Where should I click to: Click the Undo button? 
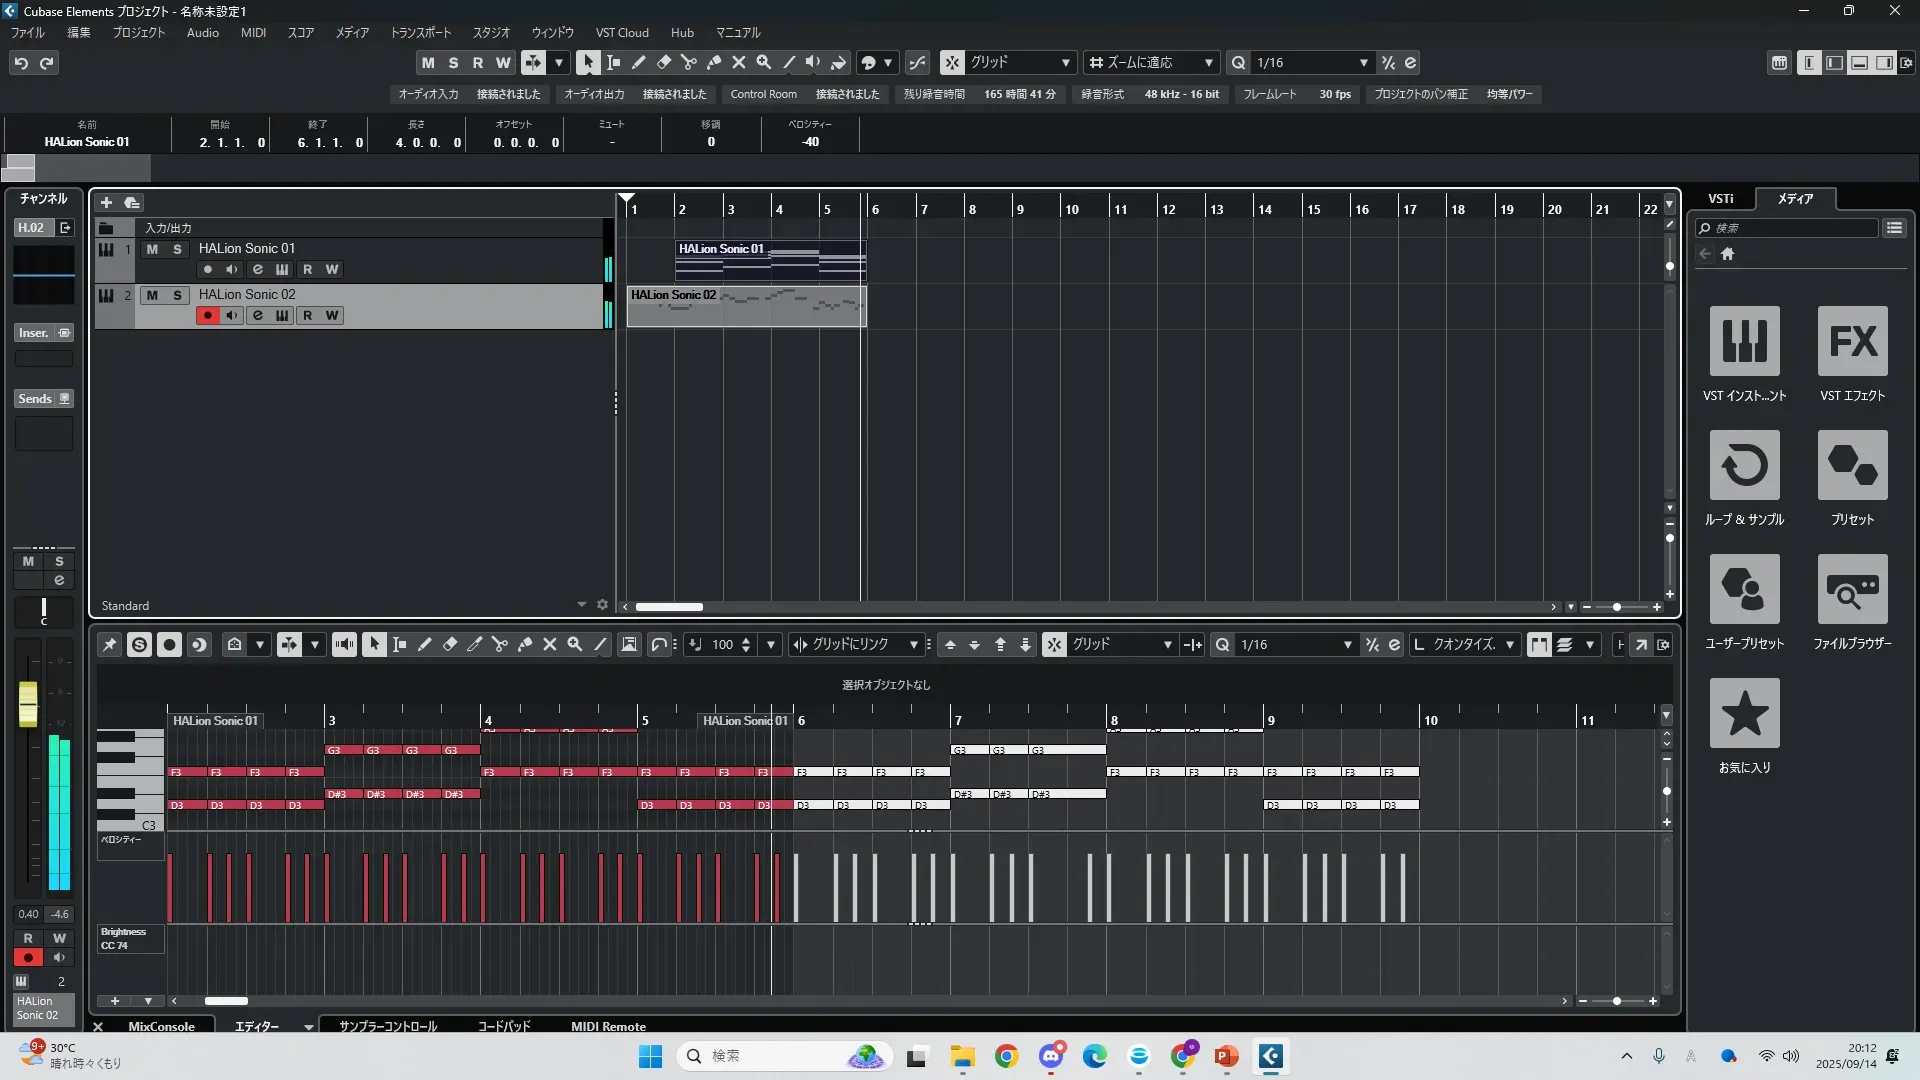21,63
